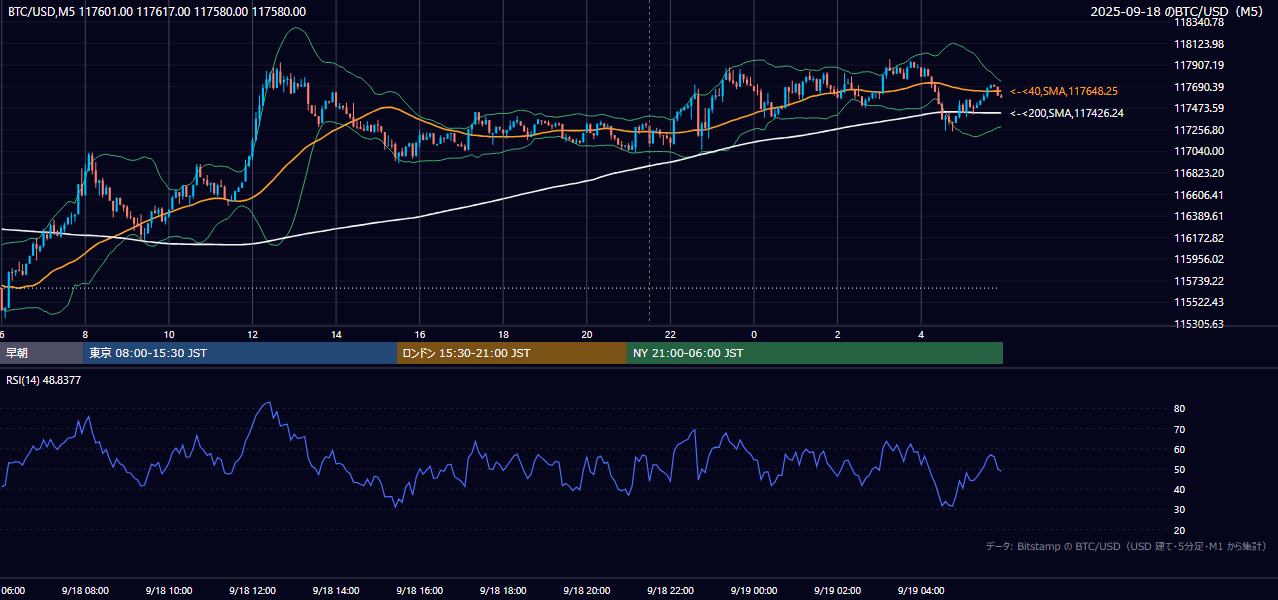
Task: Click the RSI(14) 48.8377 indicator label
Action: 44,380
